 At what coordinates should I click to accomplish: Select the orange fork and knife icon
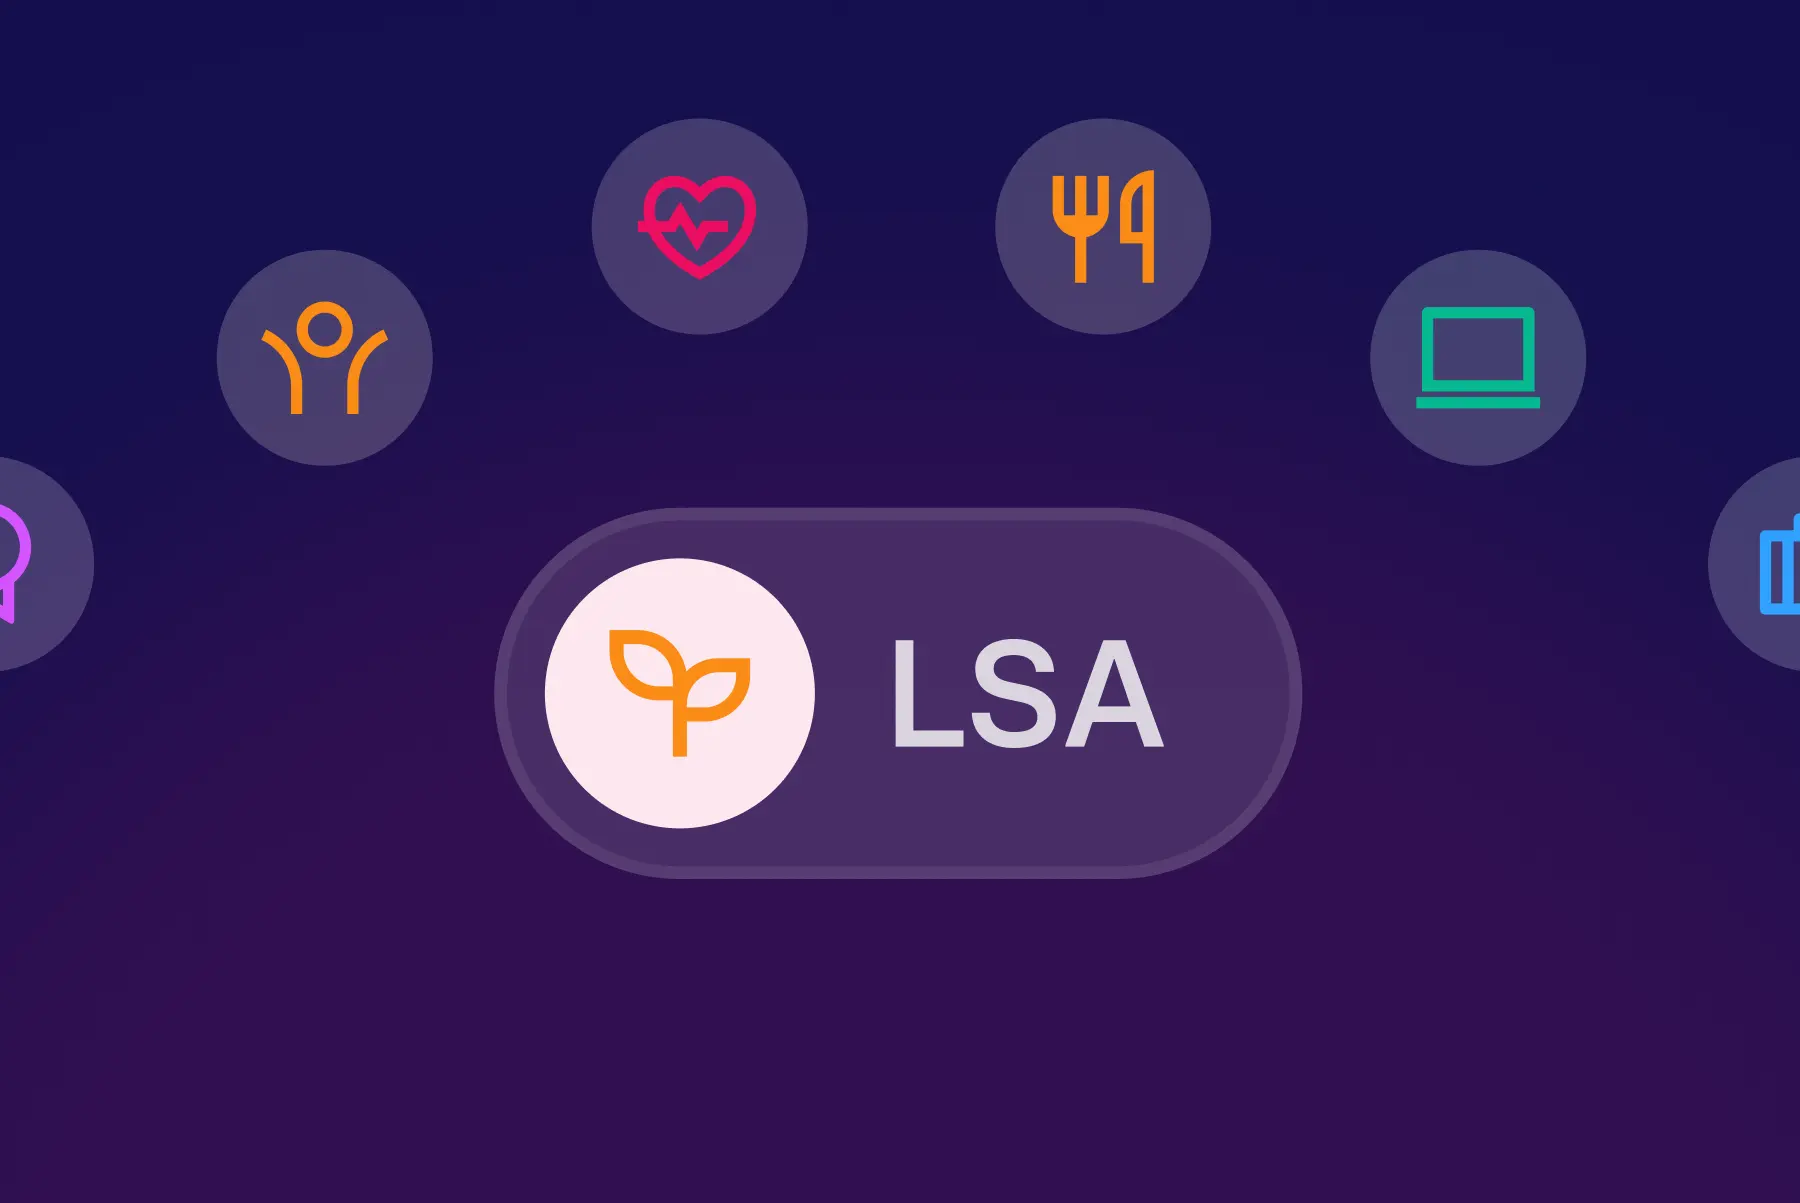click(1103, 226)
